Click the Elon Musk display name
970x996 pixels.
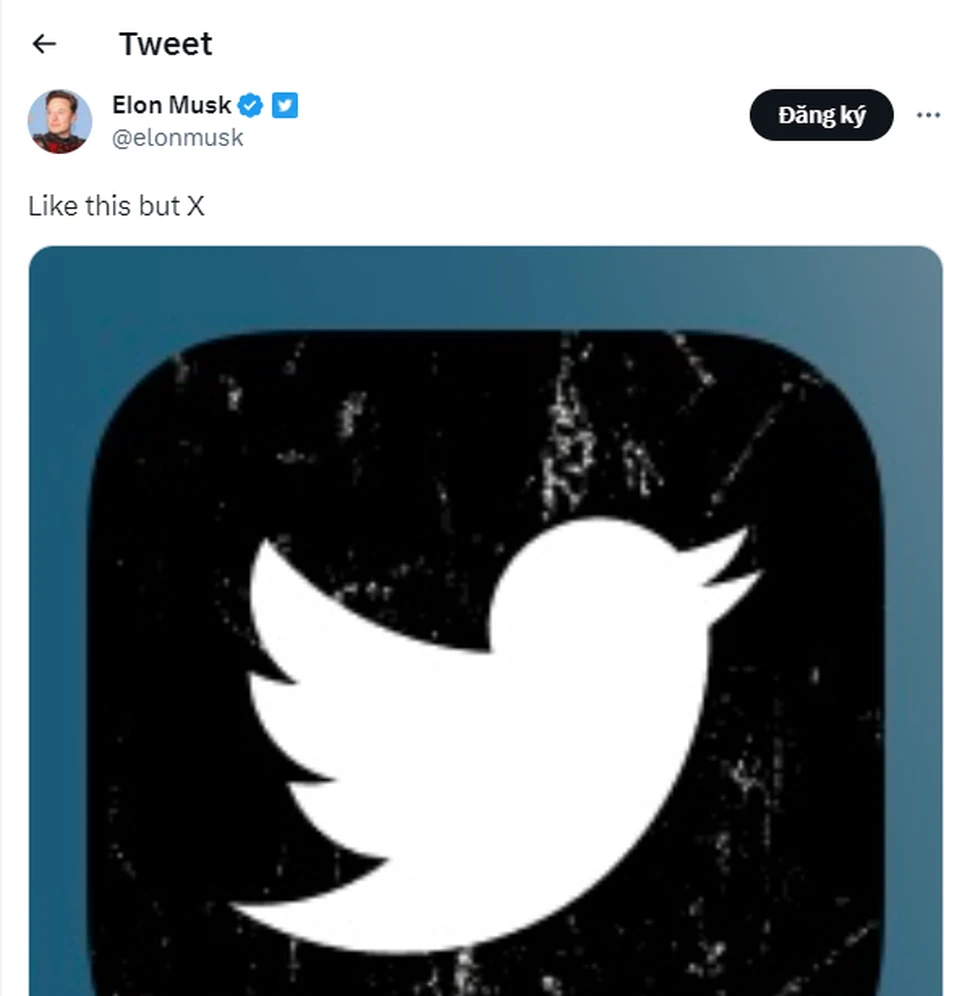(172, 104)
